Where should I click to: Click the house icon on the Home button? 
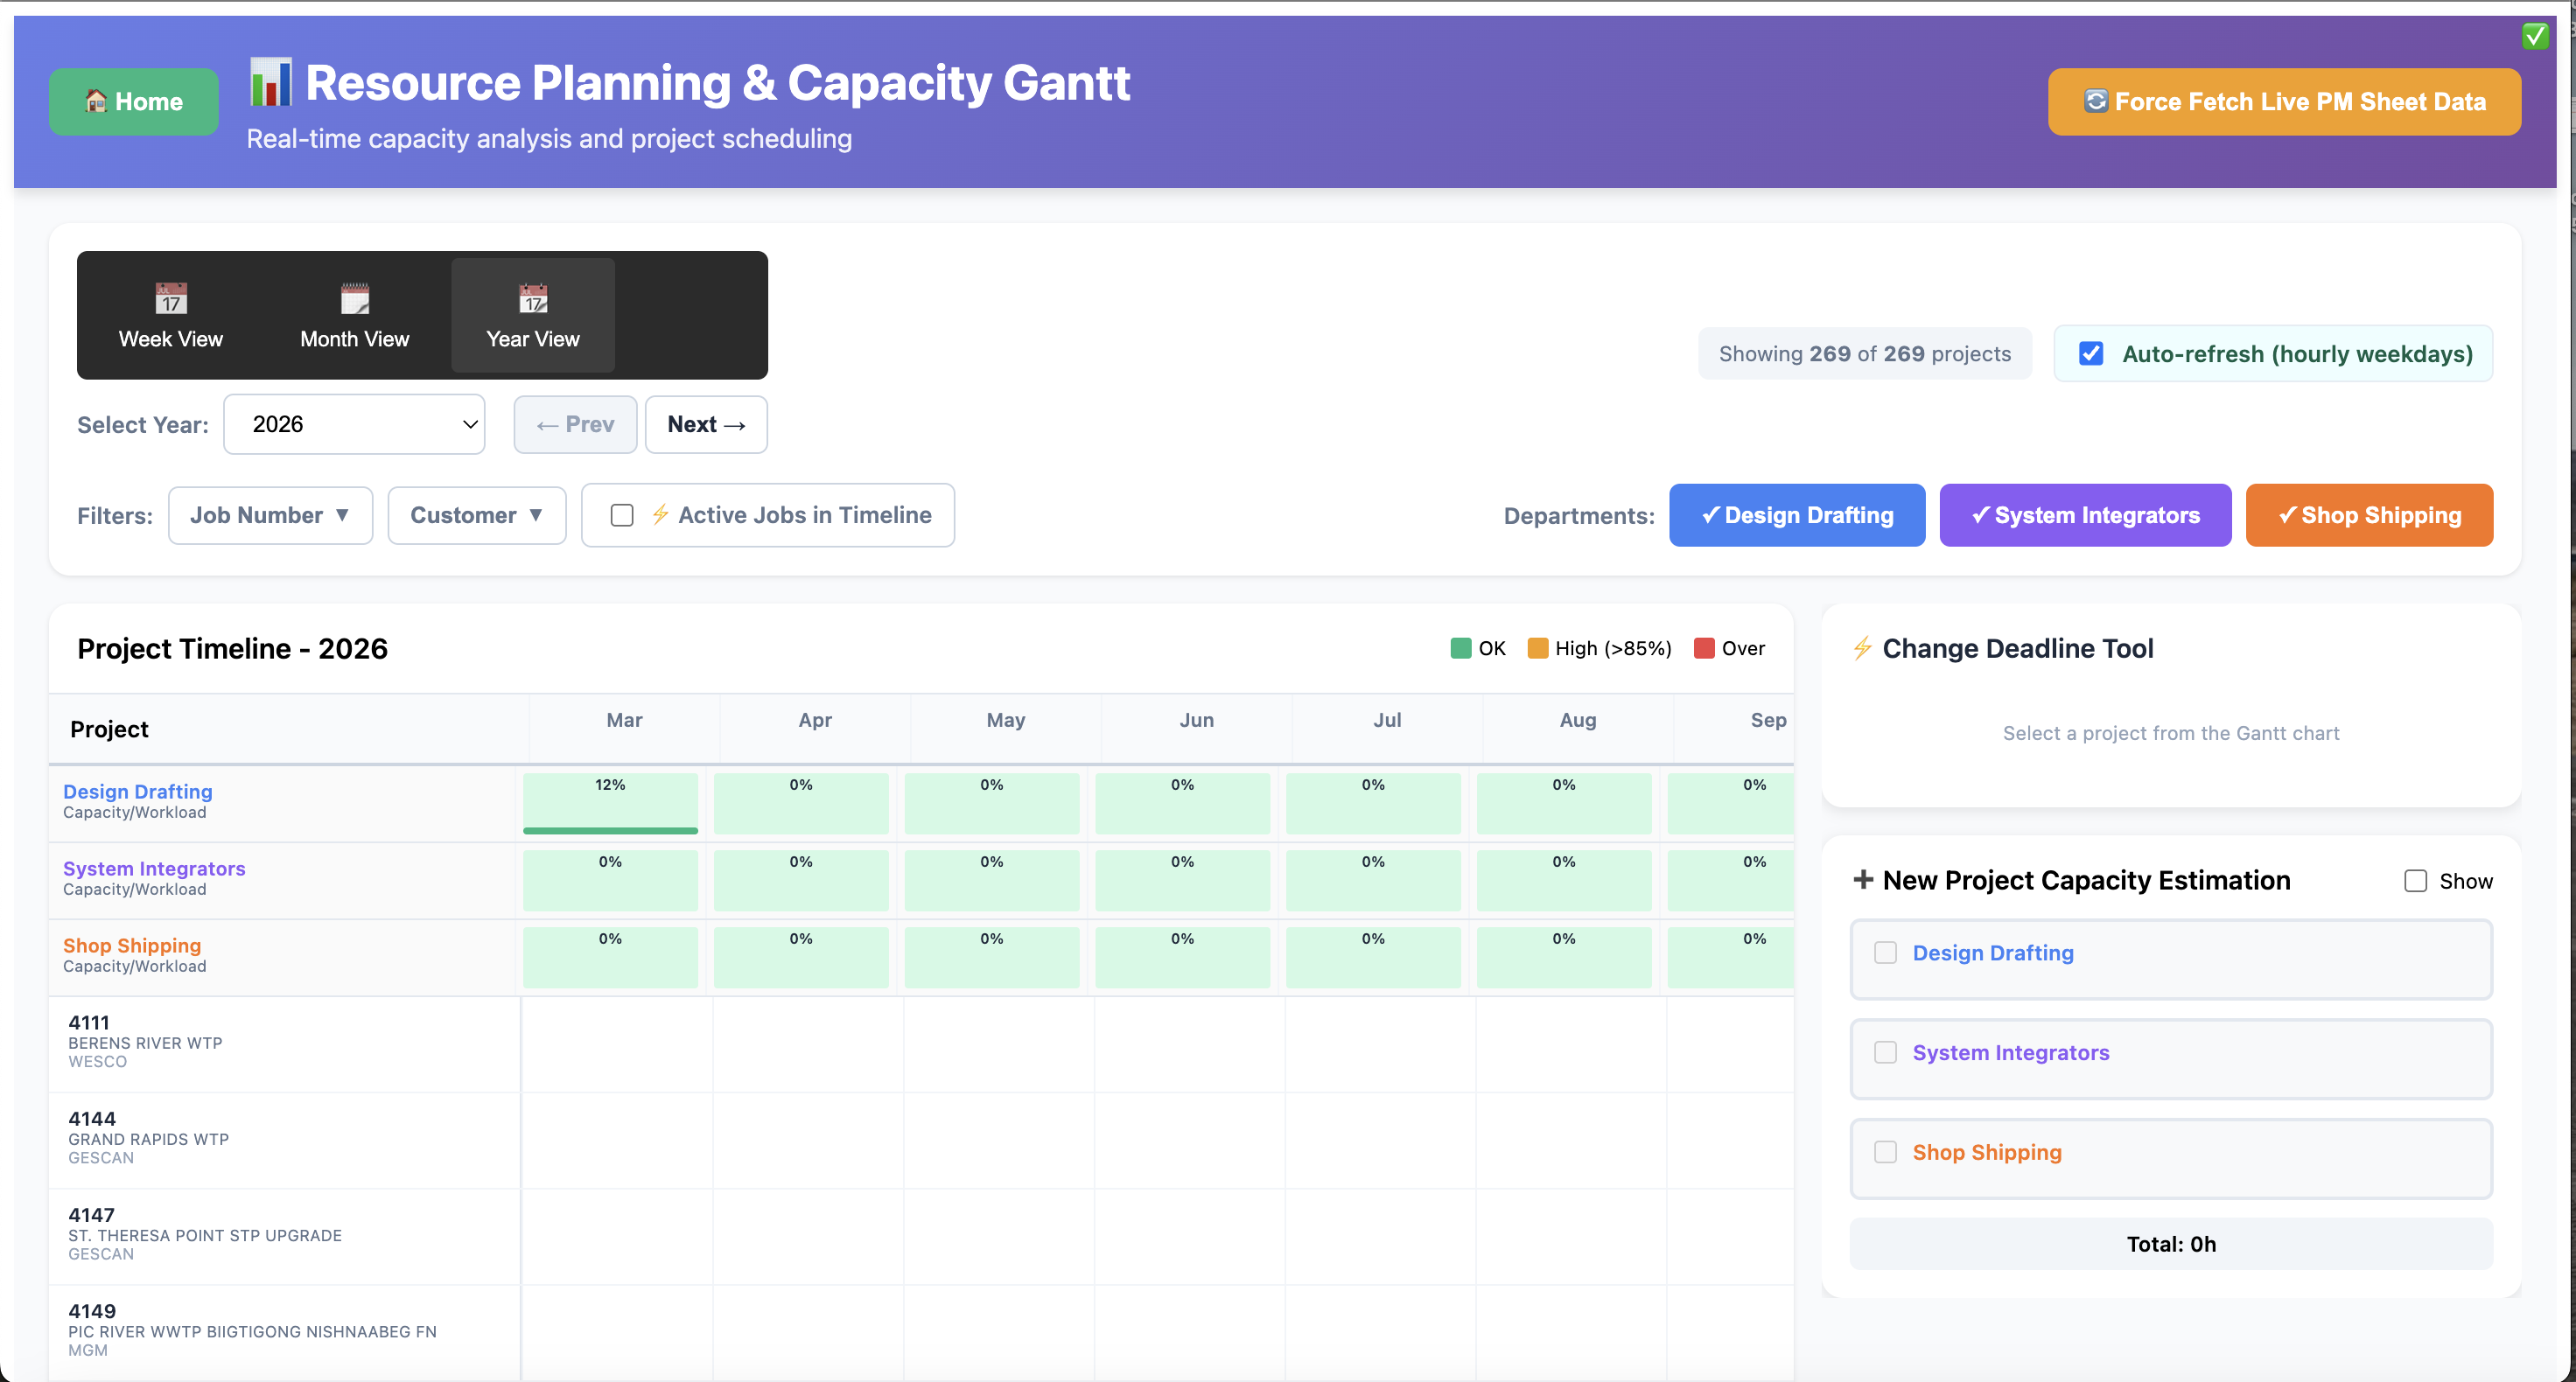click(x=97, y=101)
